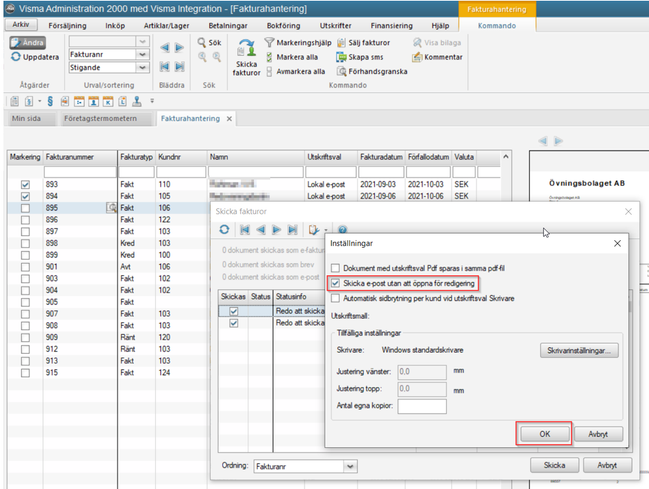This screenshot has height=489, width=649.
Task: Open dropdown arrow next to second quick toolbar icon
Action: pos(40,101)
